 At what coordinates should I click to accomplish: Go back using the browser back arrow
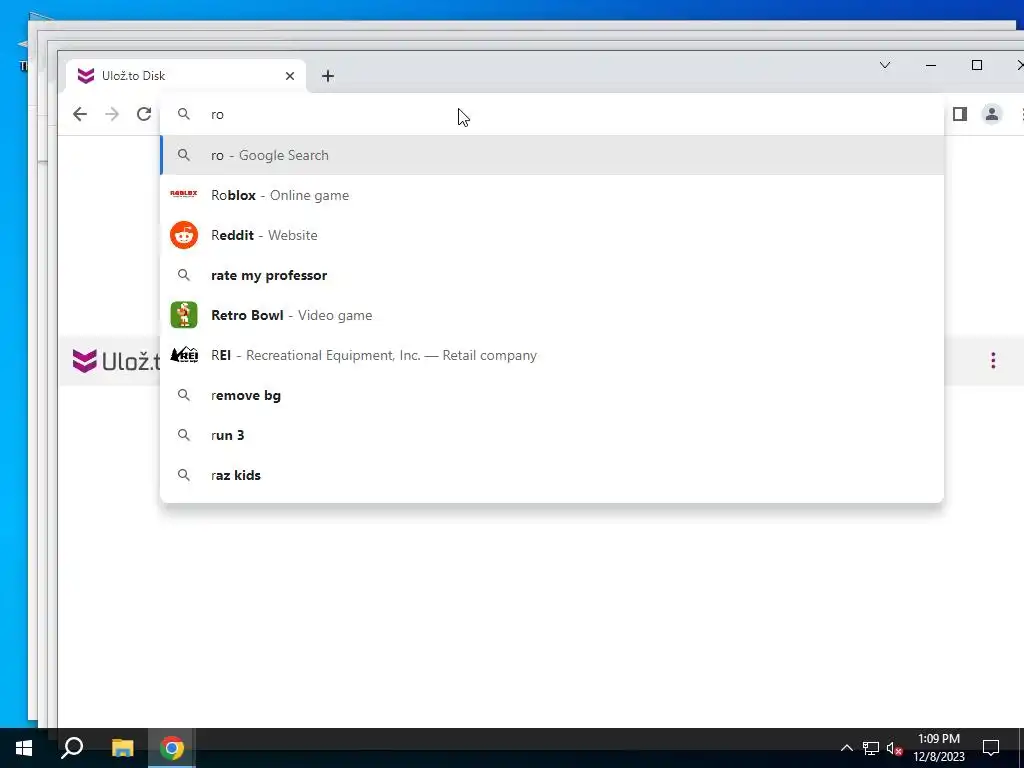click(80, 114)
